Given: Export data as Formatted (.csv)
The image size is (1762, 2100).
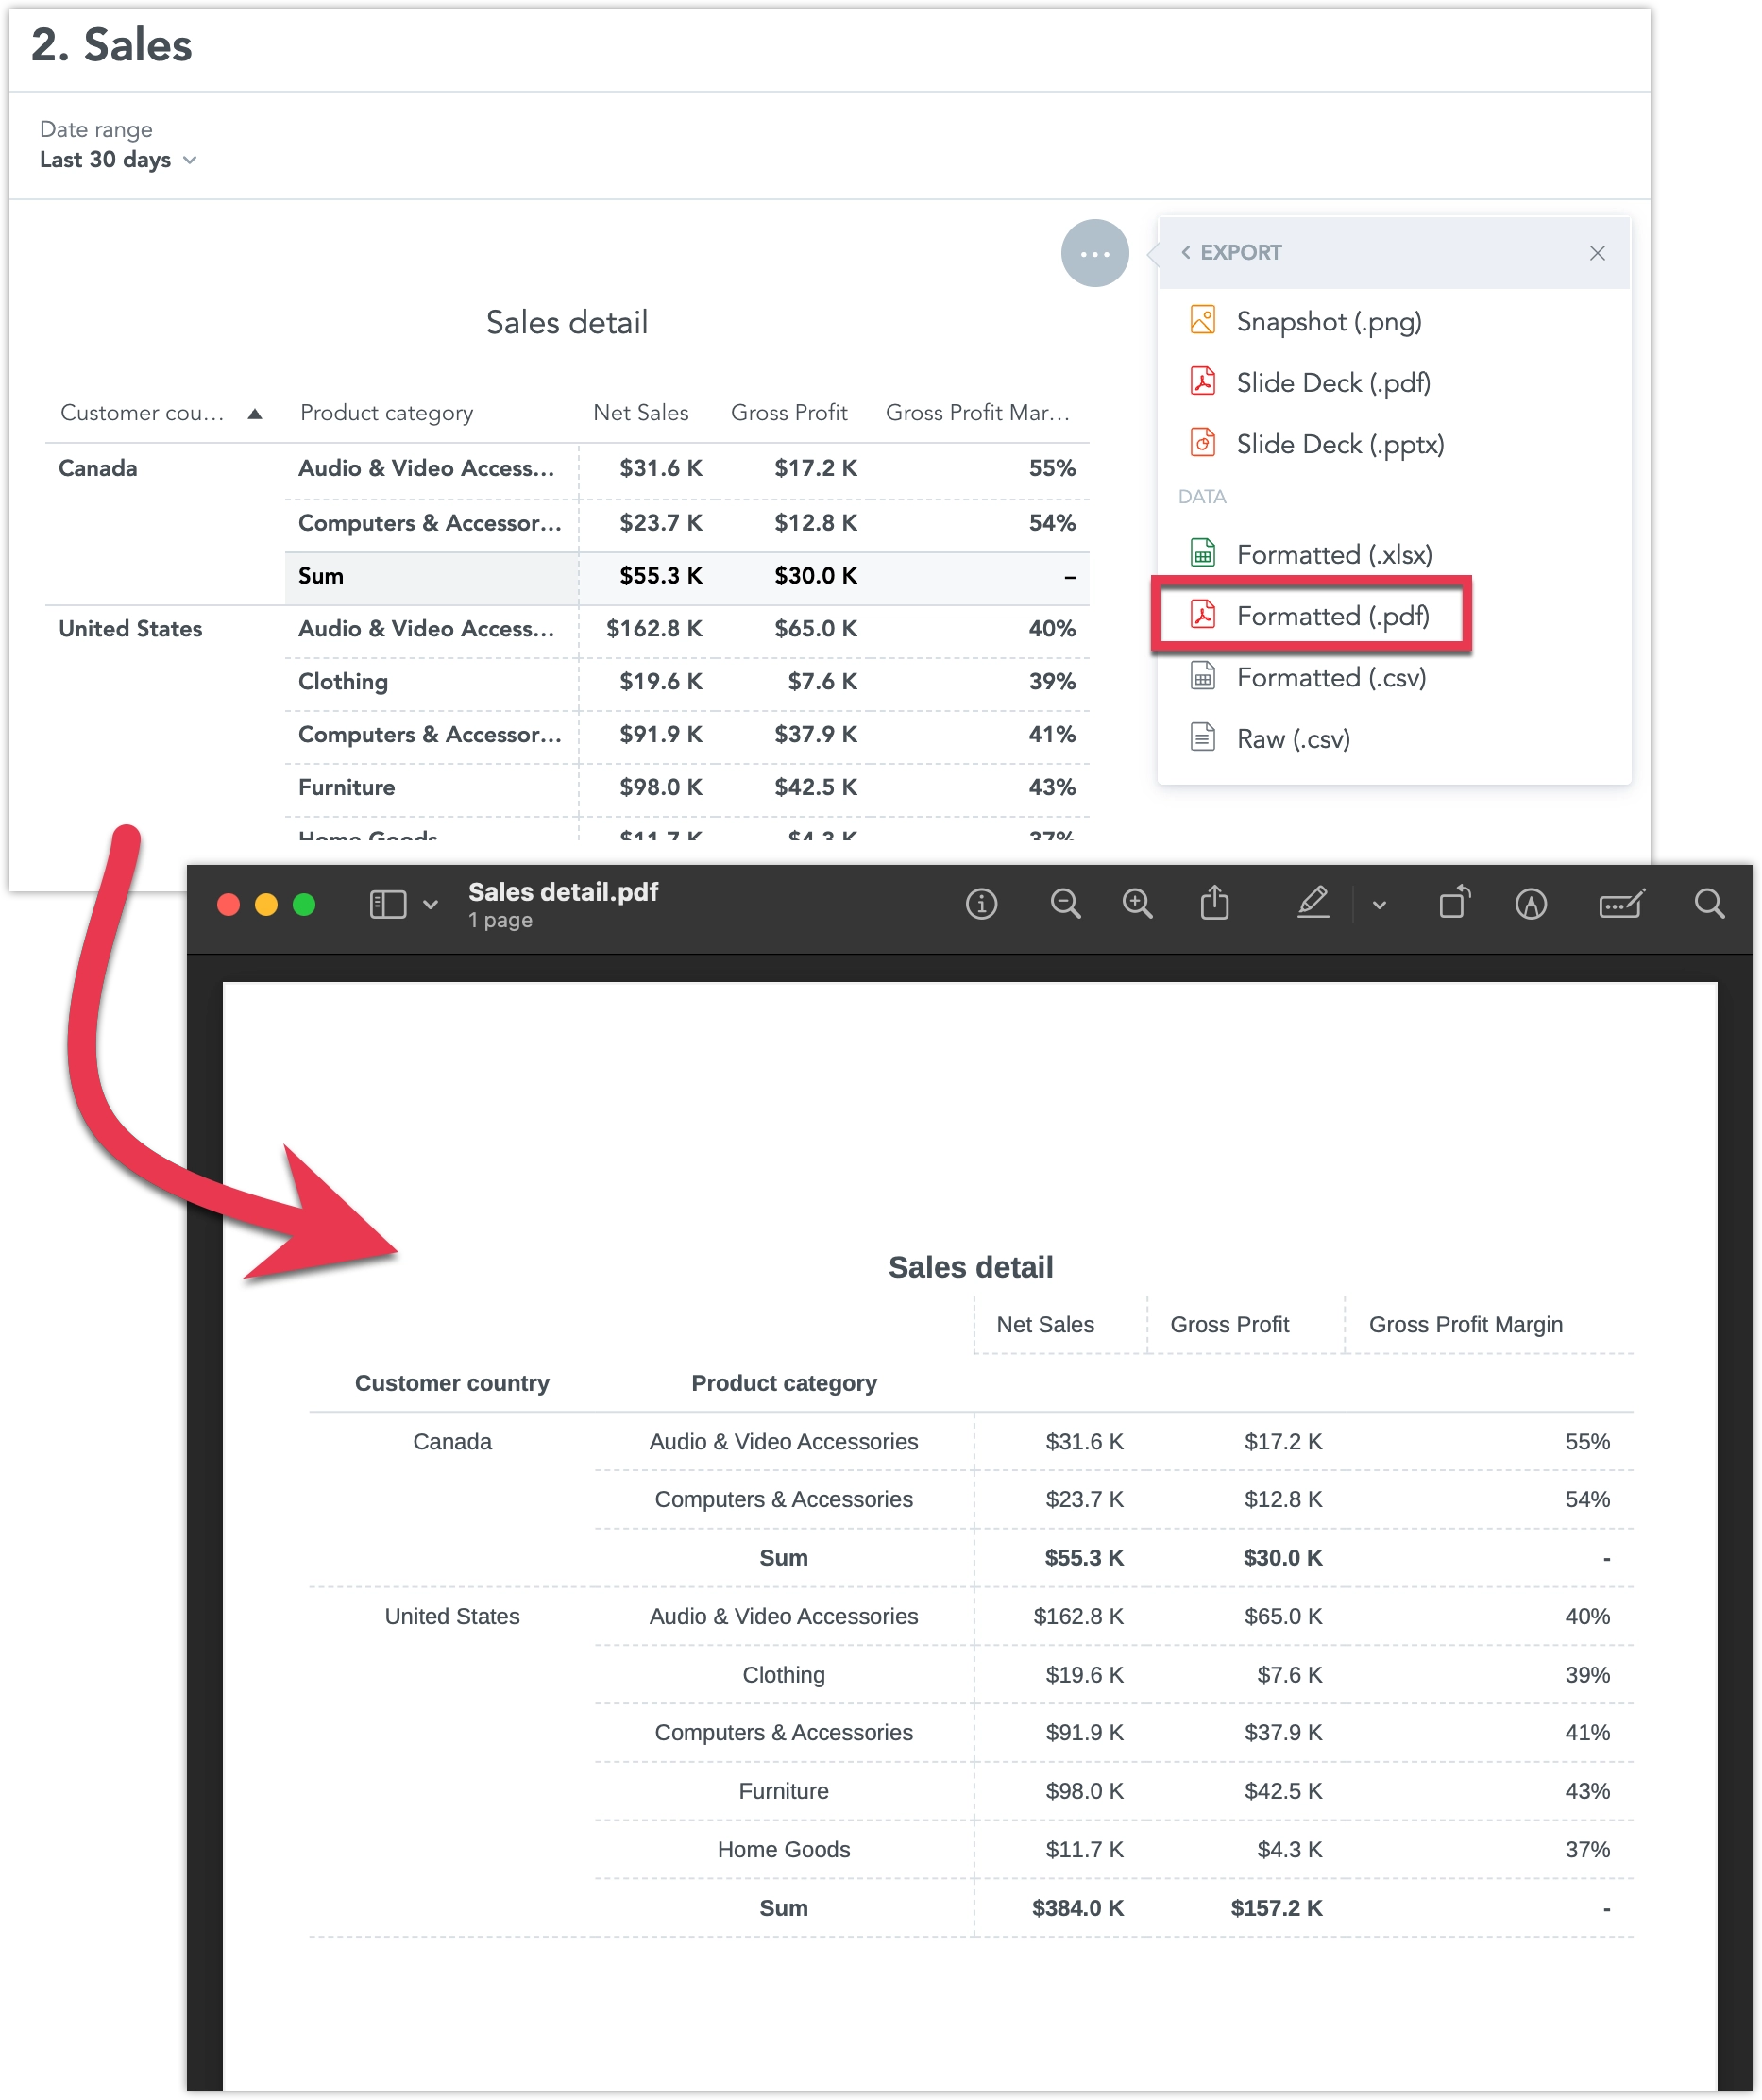Looking at the screenshot, I should tap(1331, 677).
